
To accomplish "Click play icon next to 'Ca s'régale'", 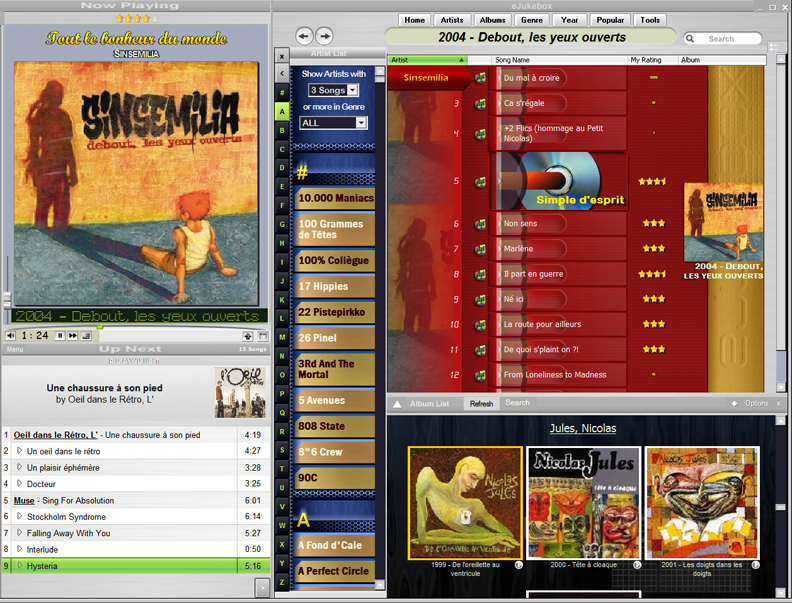I will tap(480, 103).
